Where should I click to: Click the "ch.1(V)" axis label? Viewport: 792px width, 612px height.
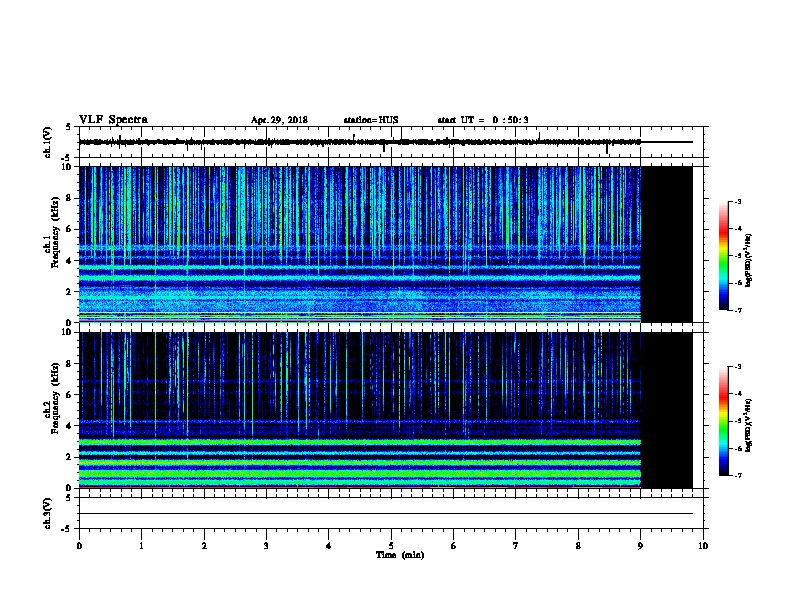(x=48, y=142)
